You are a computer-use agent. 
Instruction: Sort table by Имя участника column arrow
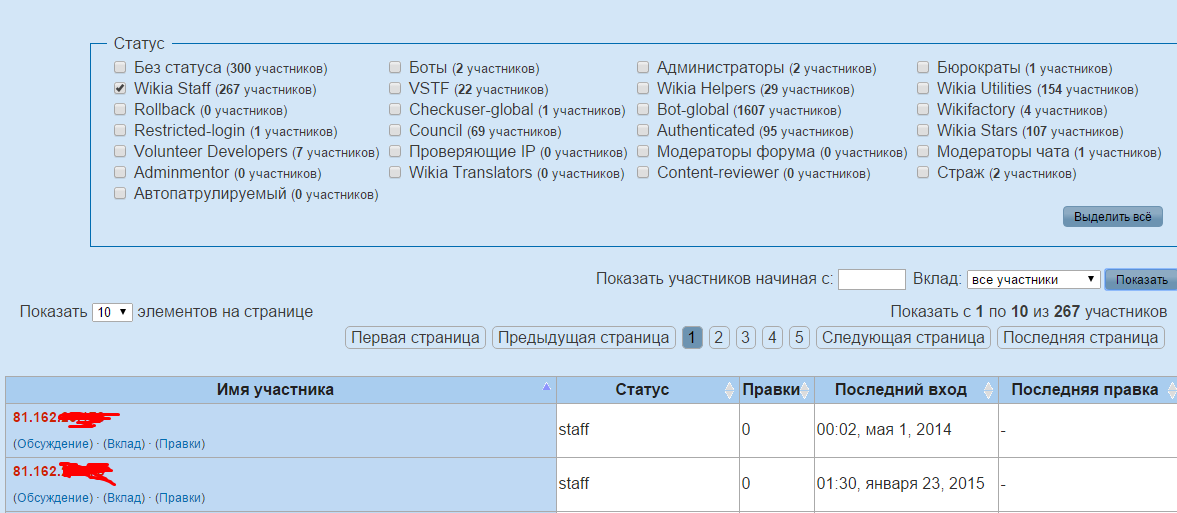click(x=546, y=386)
